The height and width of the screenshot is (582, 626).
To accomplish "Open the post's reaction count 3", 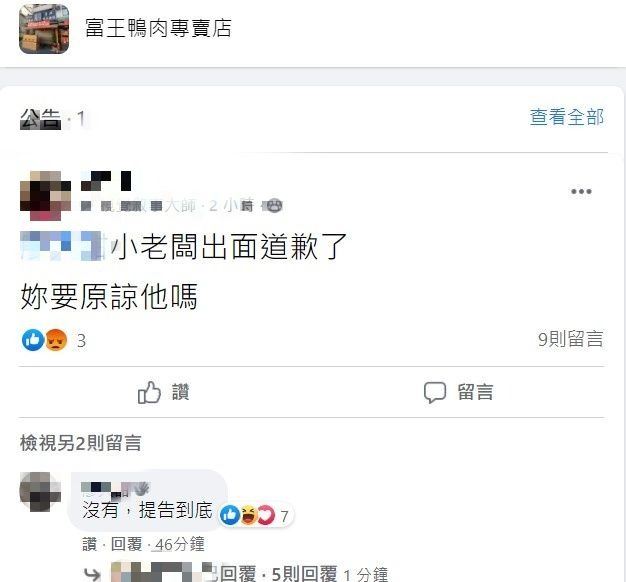I will 81,341.
